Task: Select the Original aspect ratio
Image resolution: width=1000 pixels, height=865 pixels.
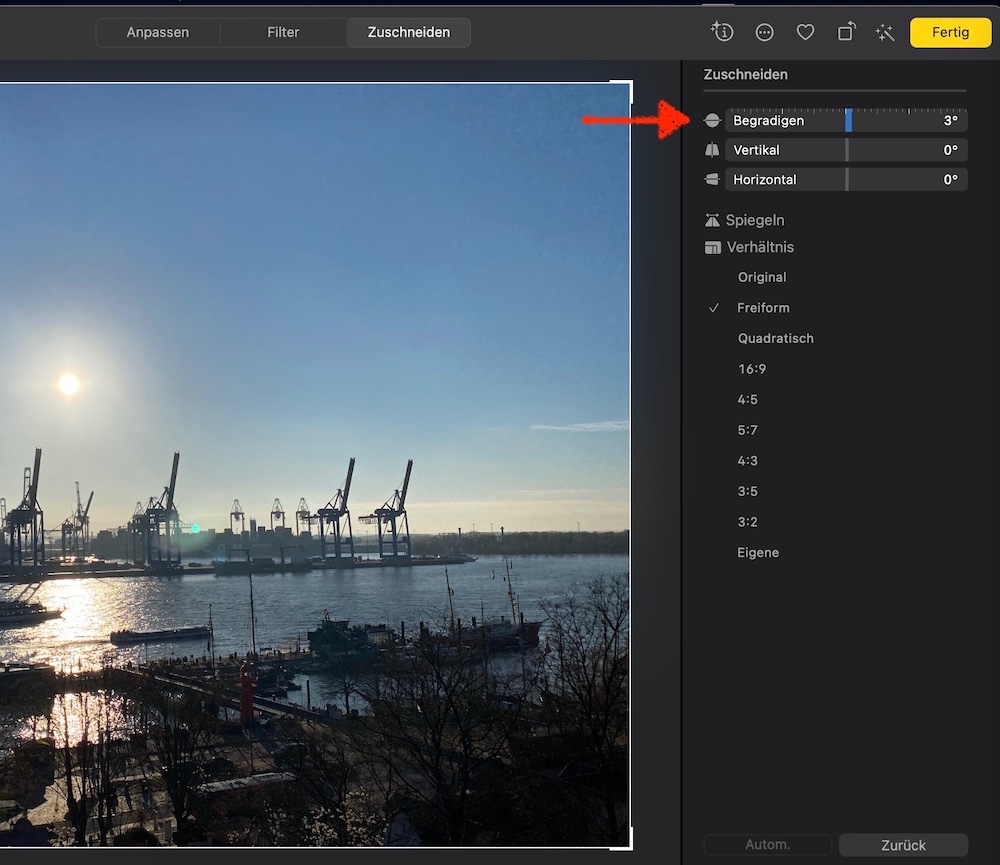Action: click(762, 277)
